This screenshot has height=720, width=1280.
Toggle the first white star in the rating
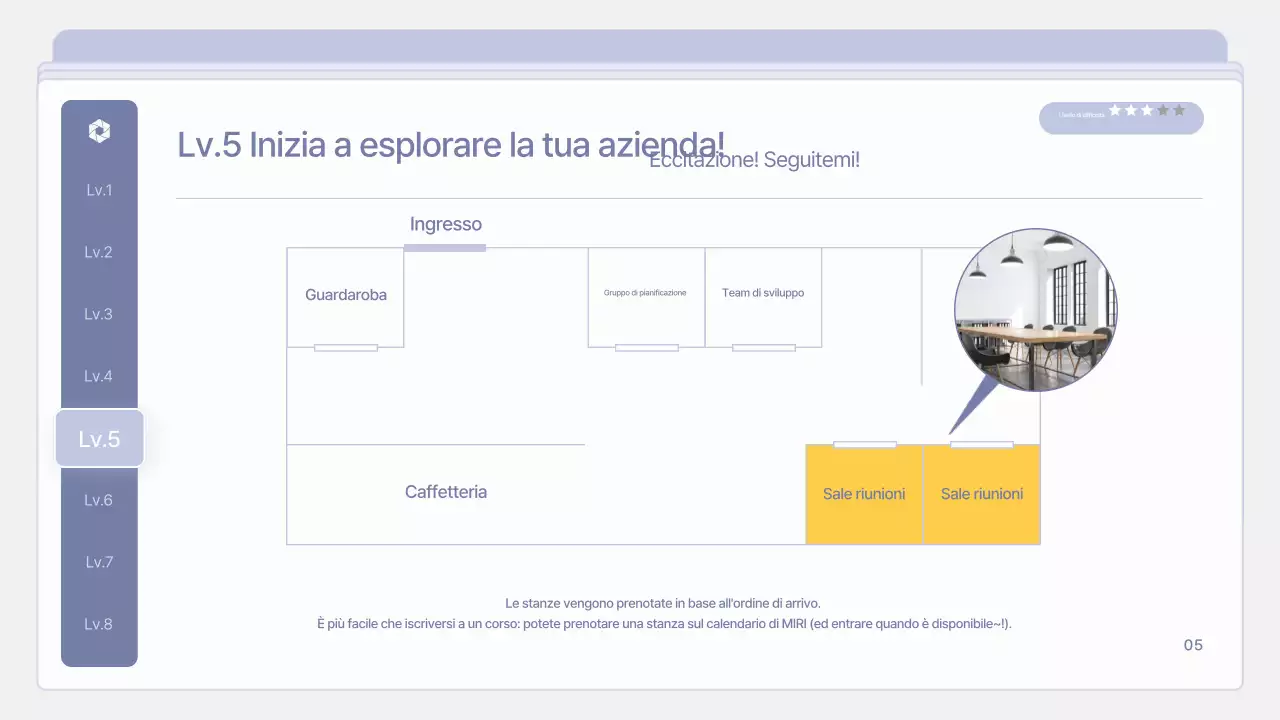pyautogui.click(x=1117, y=110)
